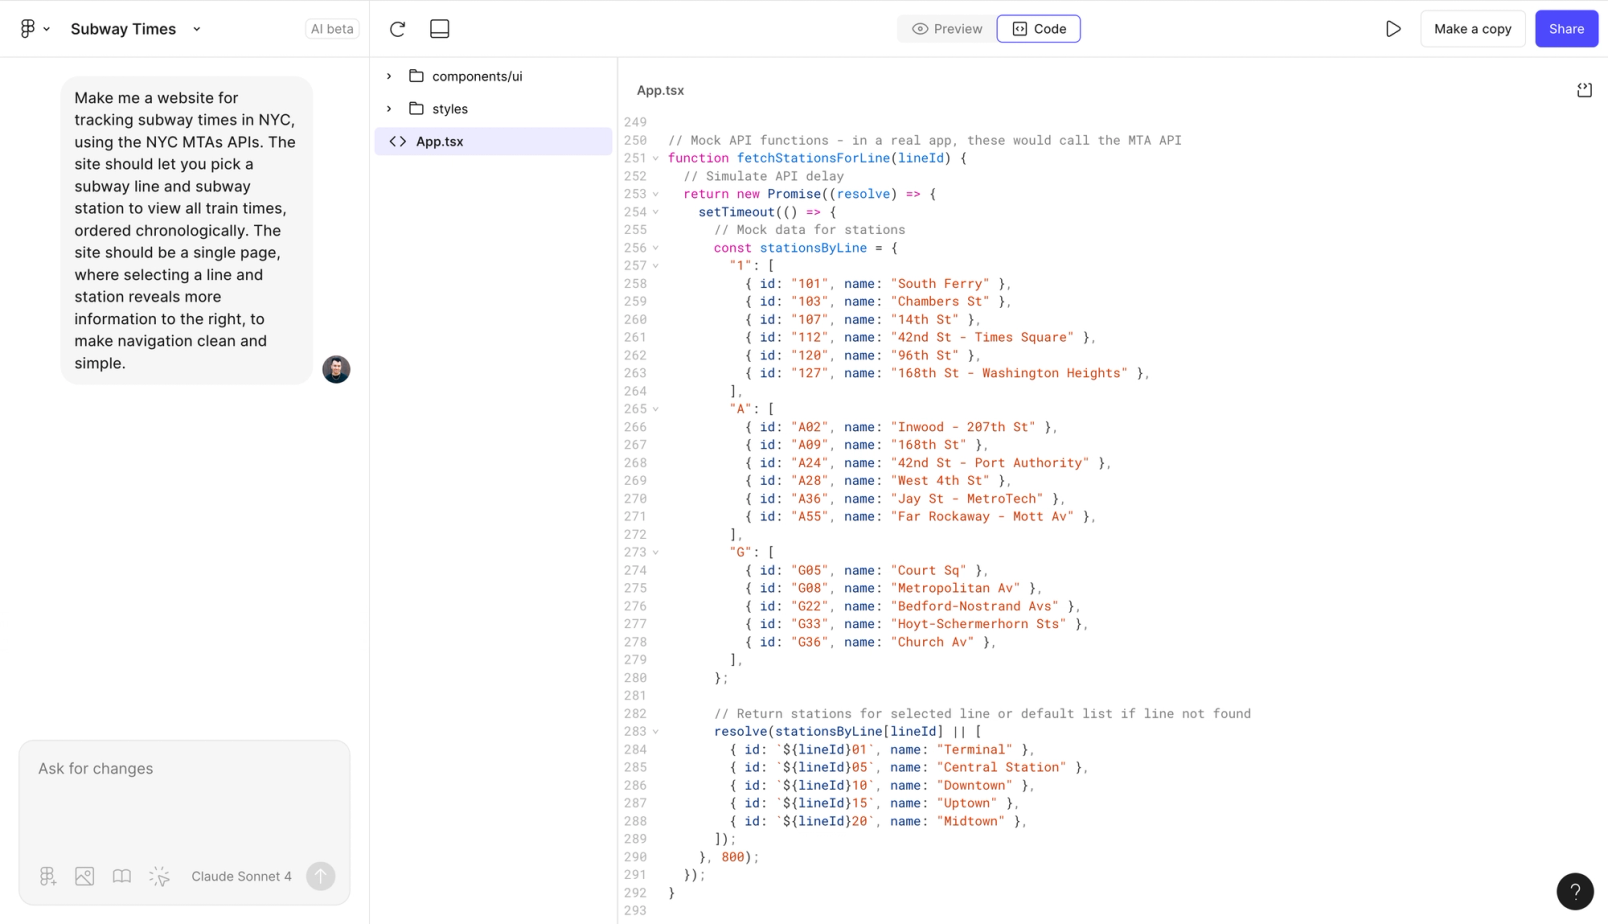This screenshot has width=1608, height=924.
Task: Click the expand code editor icon
Action: [x=1584, y=90]
